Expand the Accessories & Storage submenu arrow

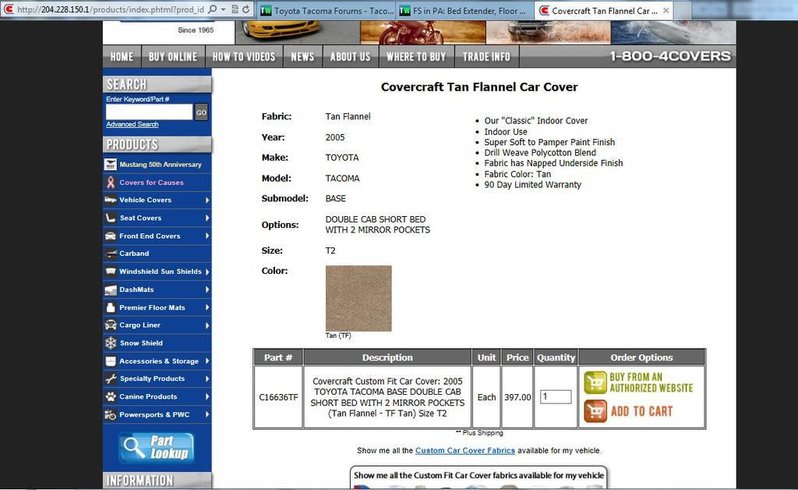pos(207,361)
